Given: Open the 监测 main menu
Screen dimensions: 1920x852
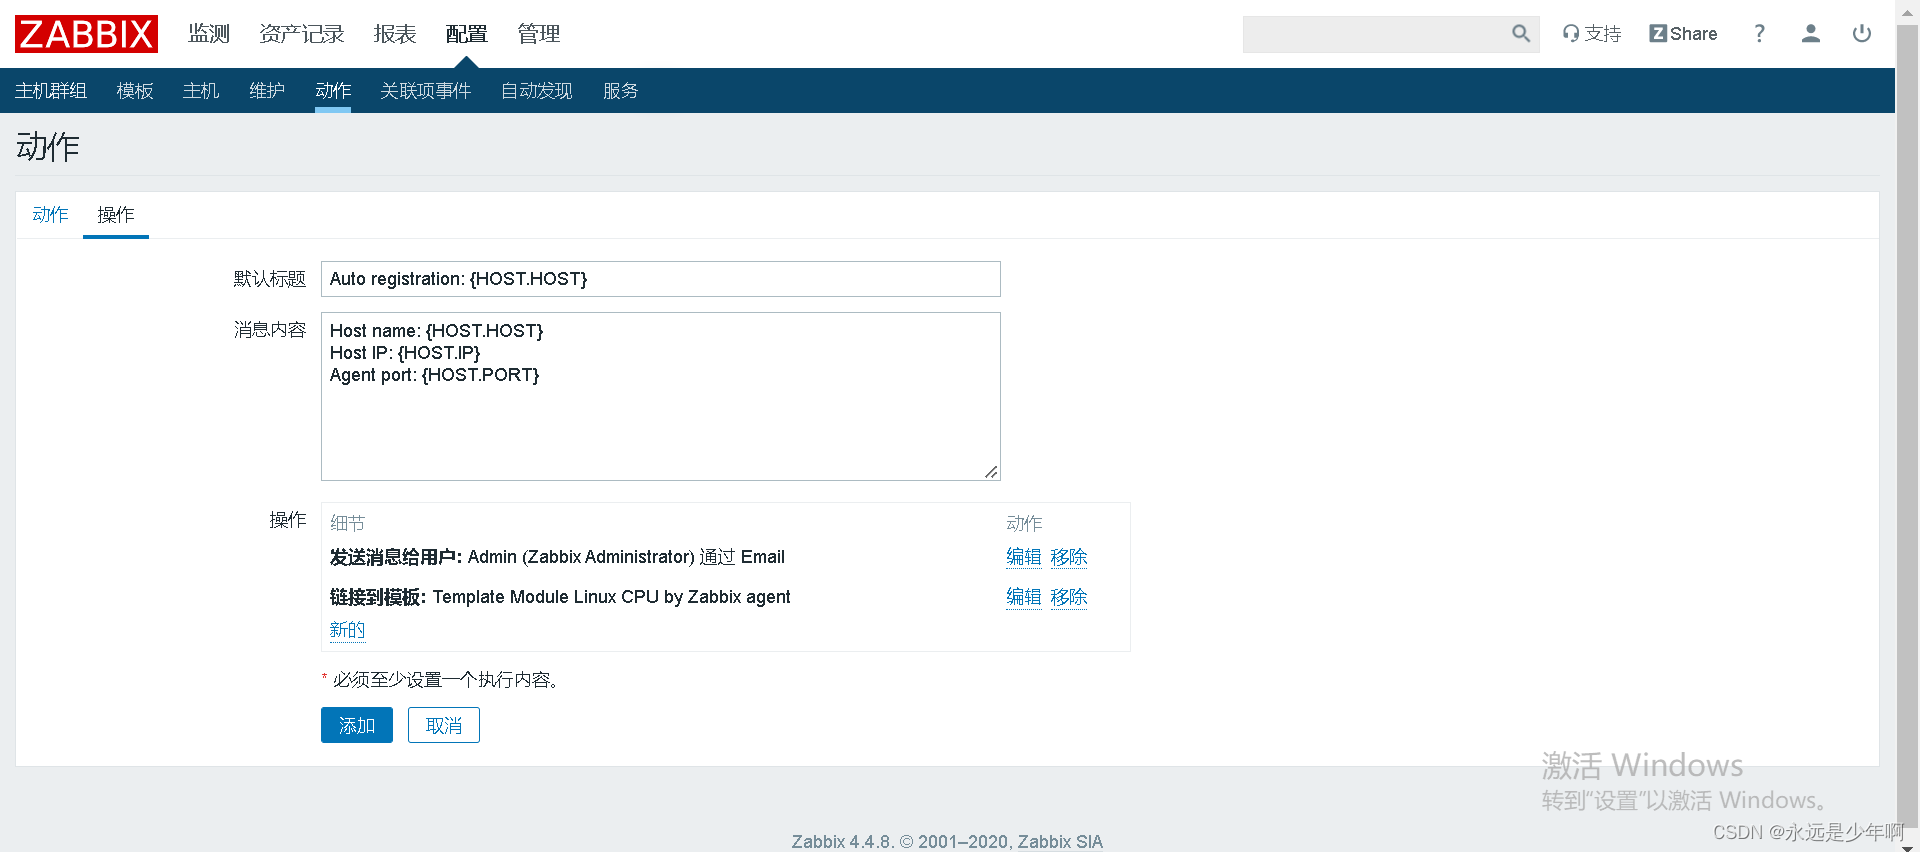Looking at the screenshot, I should click(209, 34).
